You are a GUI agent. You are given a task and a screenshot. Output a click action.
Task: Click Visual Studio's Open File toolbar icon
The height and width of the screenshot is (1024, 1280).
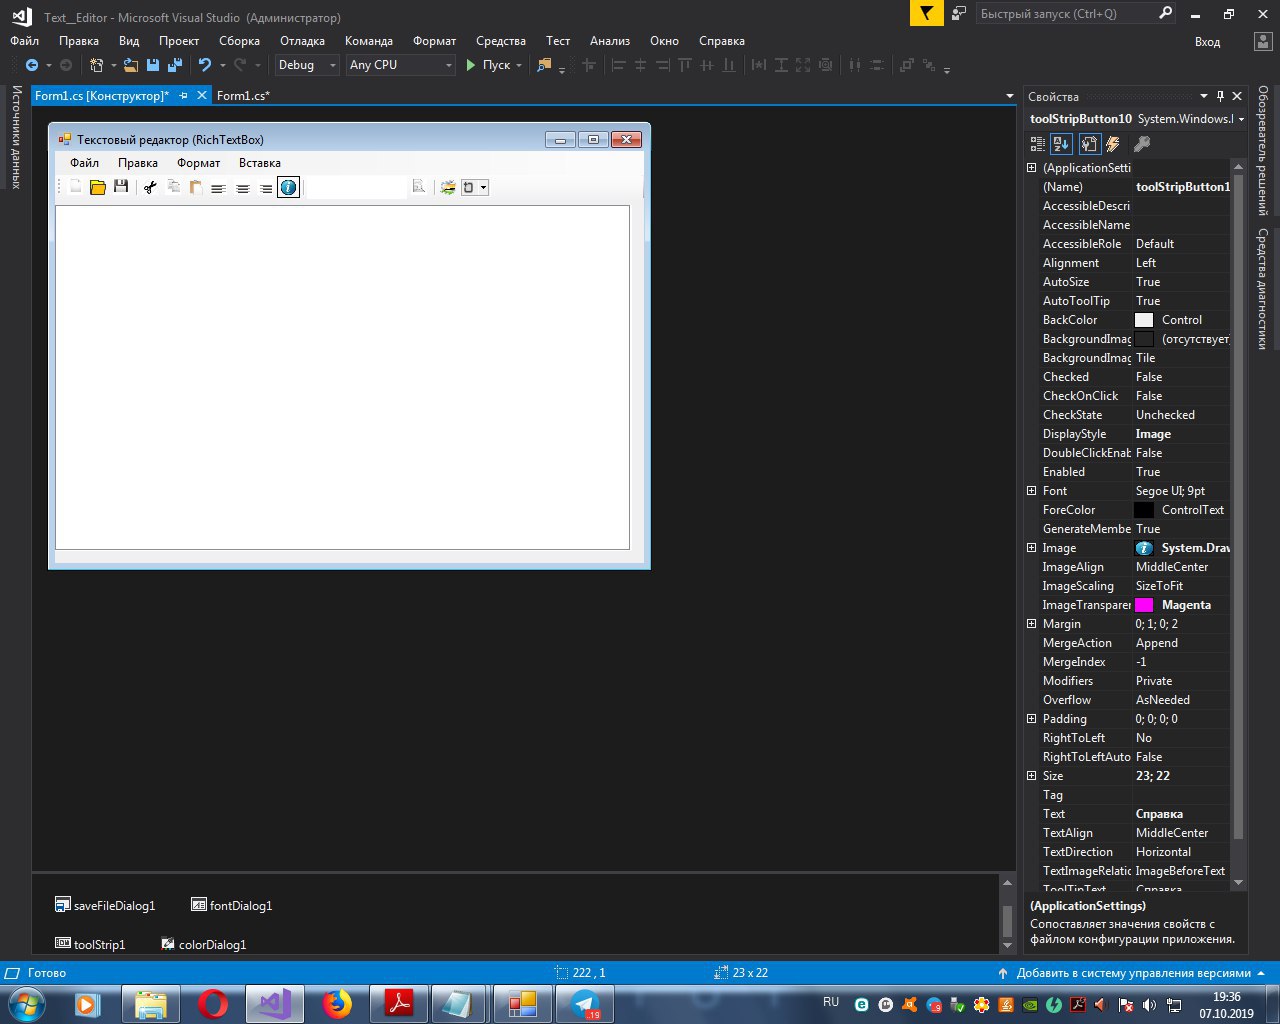[x=131, y=65]
